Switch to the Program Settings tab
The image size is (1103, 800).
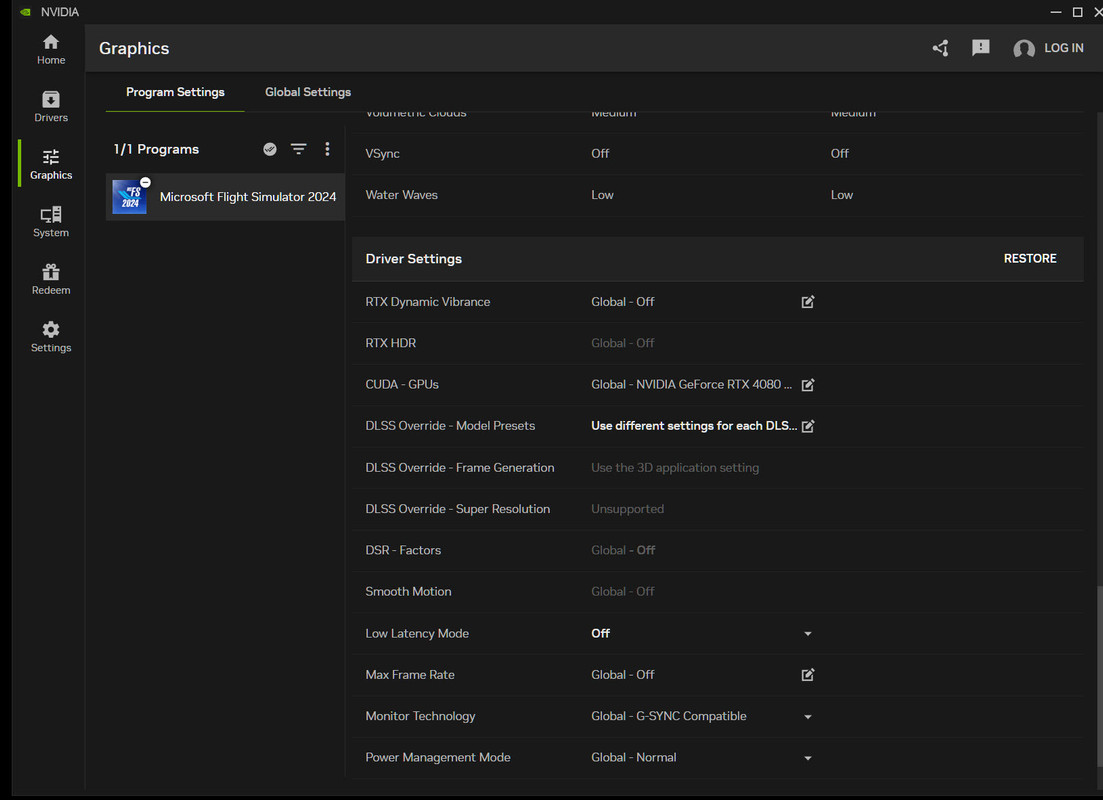(175, 92)
